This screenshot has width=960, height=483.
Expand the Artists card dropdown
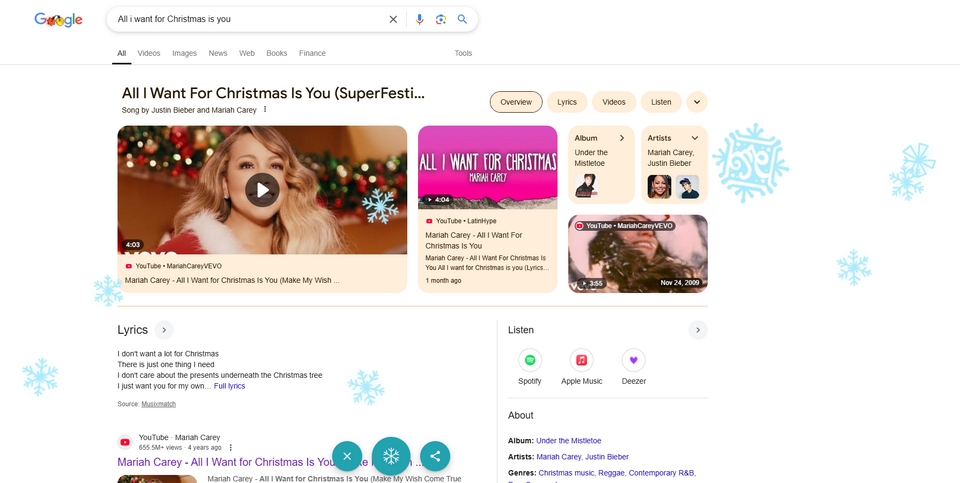click(694, 138)
